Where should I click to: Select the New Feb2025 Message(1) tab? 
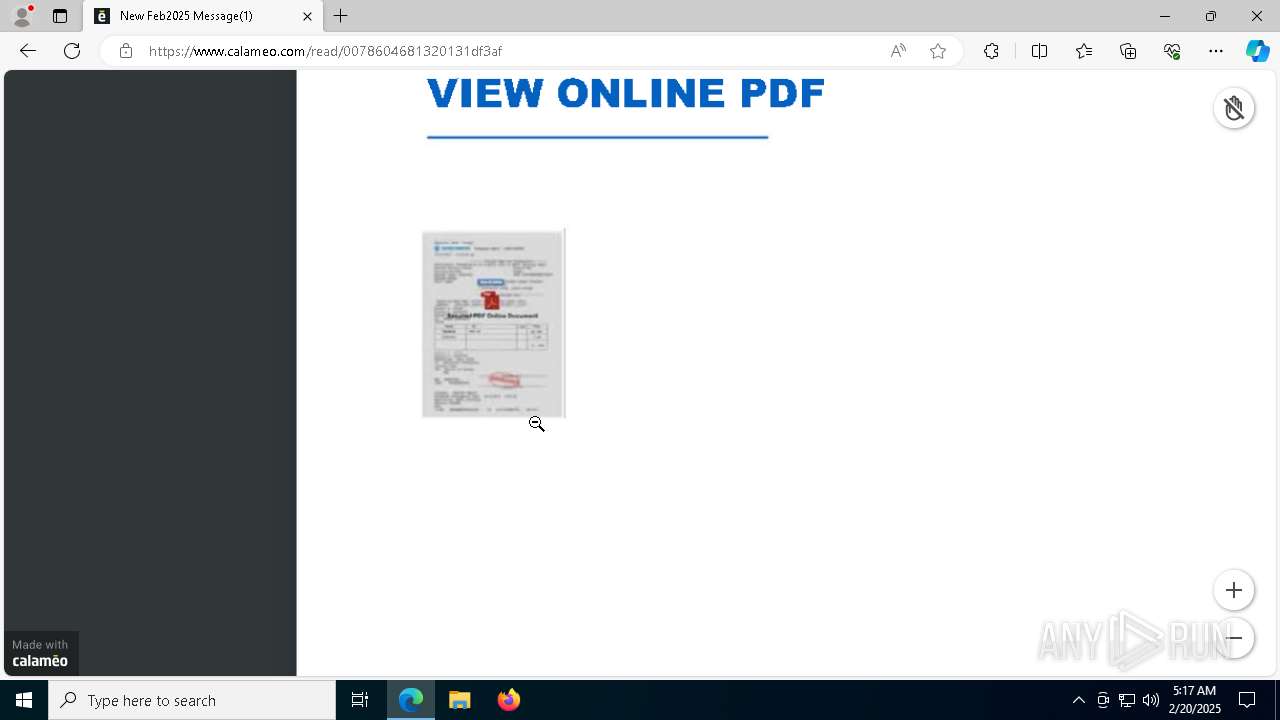pyautogui.click(x=203, y=16)
